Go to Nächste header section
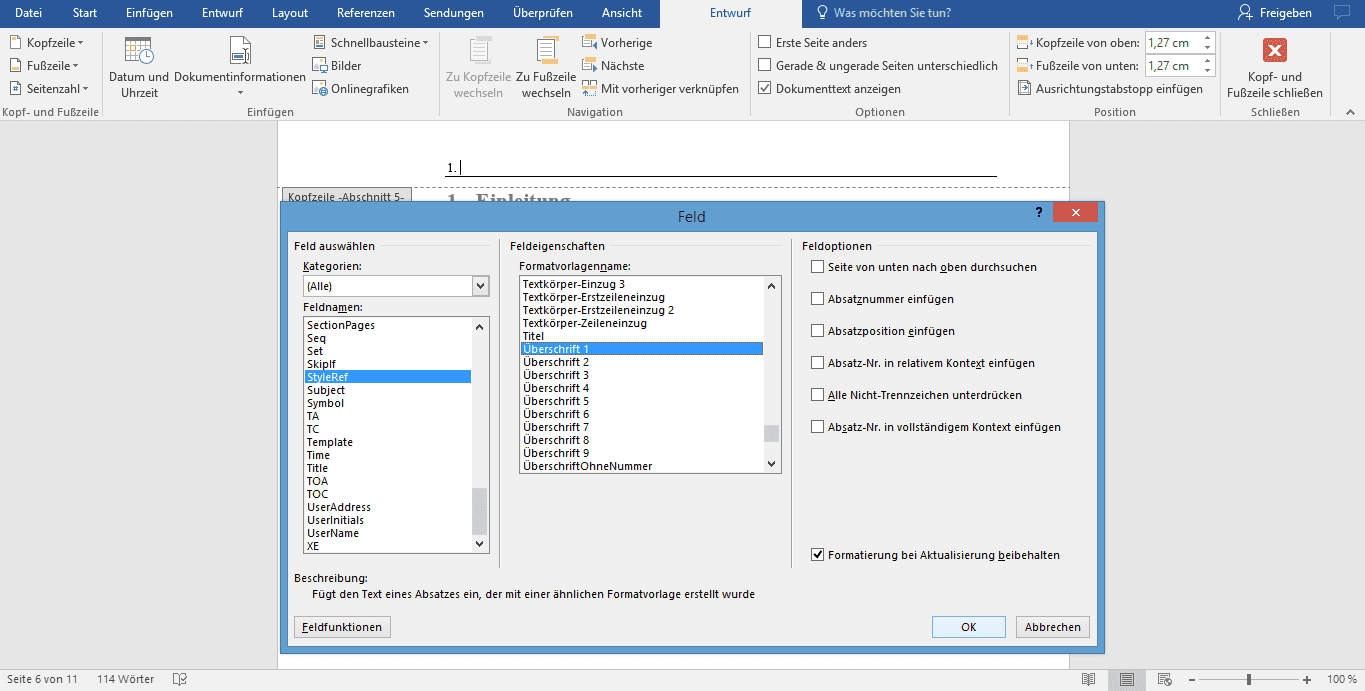This screenshot has height=691, width=1365. [613, 65]
